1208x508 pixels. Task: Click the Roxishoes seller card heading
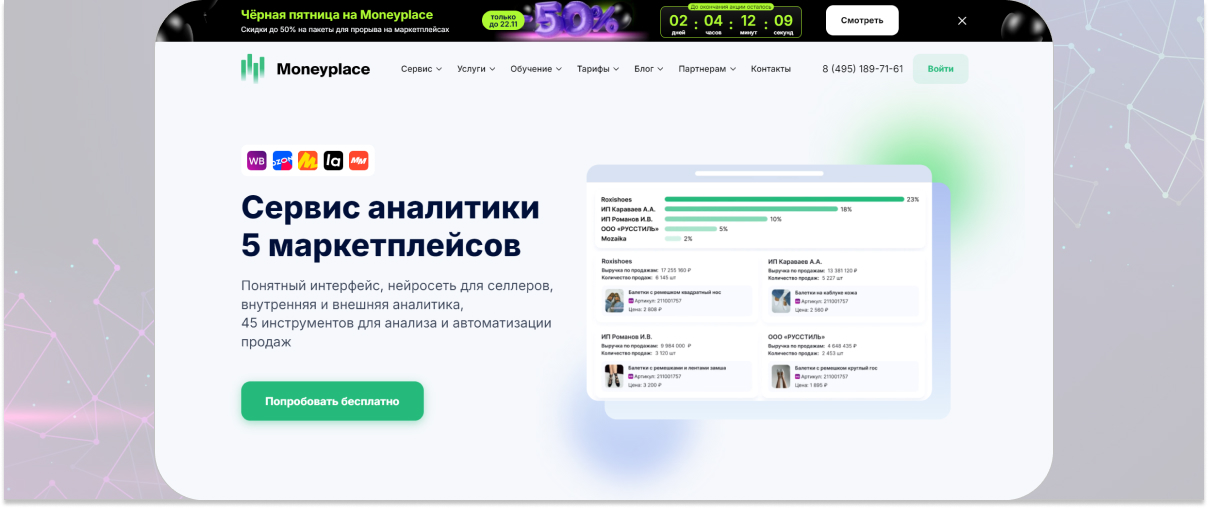pos(616,261)
